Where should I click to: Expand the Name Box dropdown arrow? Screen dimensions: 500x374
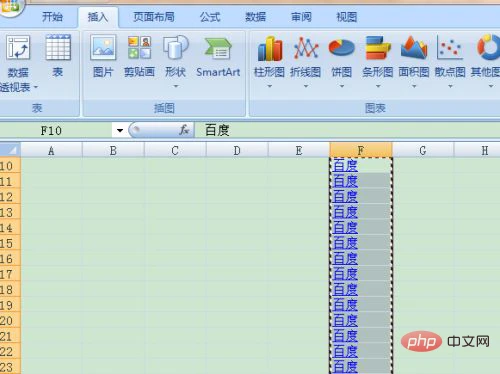pos(120,130)
